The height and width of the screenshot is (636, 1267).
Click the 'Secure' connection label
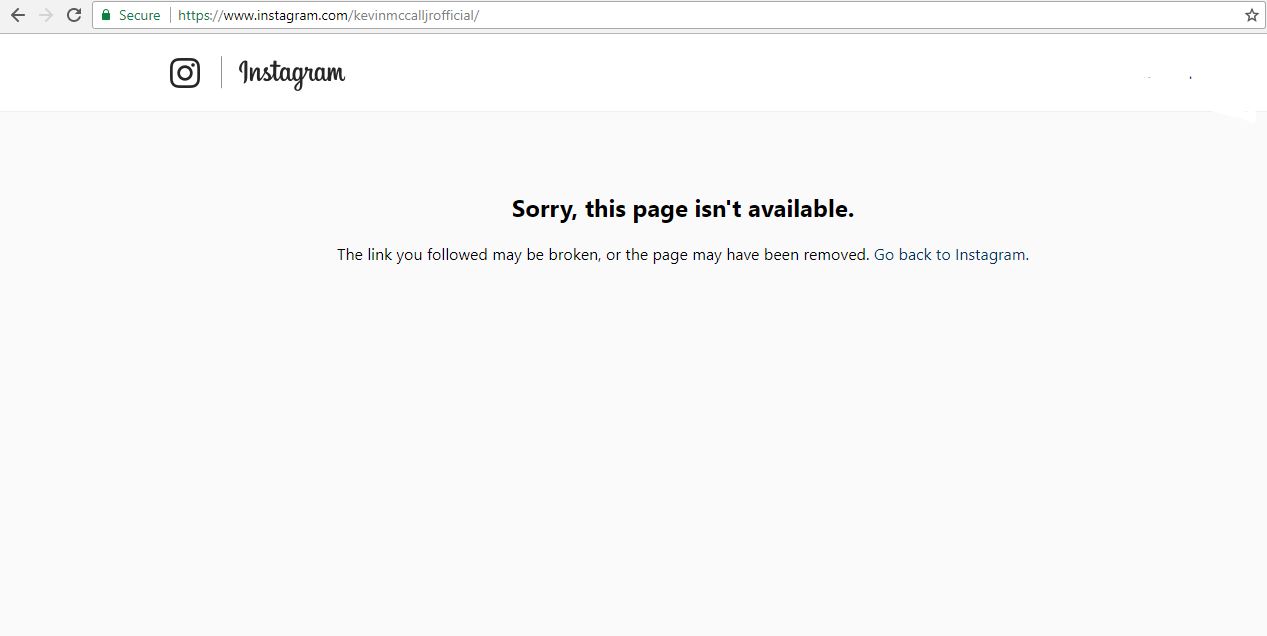coord(139,15)
